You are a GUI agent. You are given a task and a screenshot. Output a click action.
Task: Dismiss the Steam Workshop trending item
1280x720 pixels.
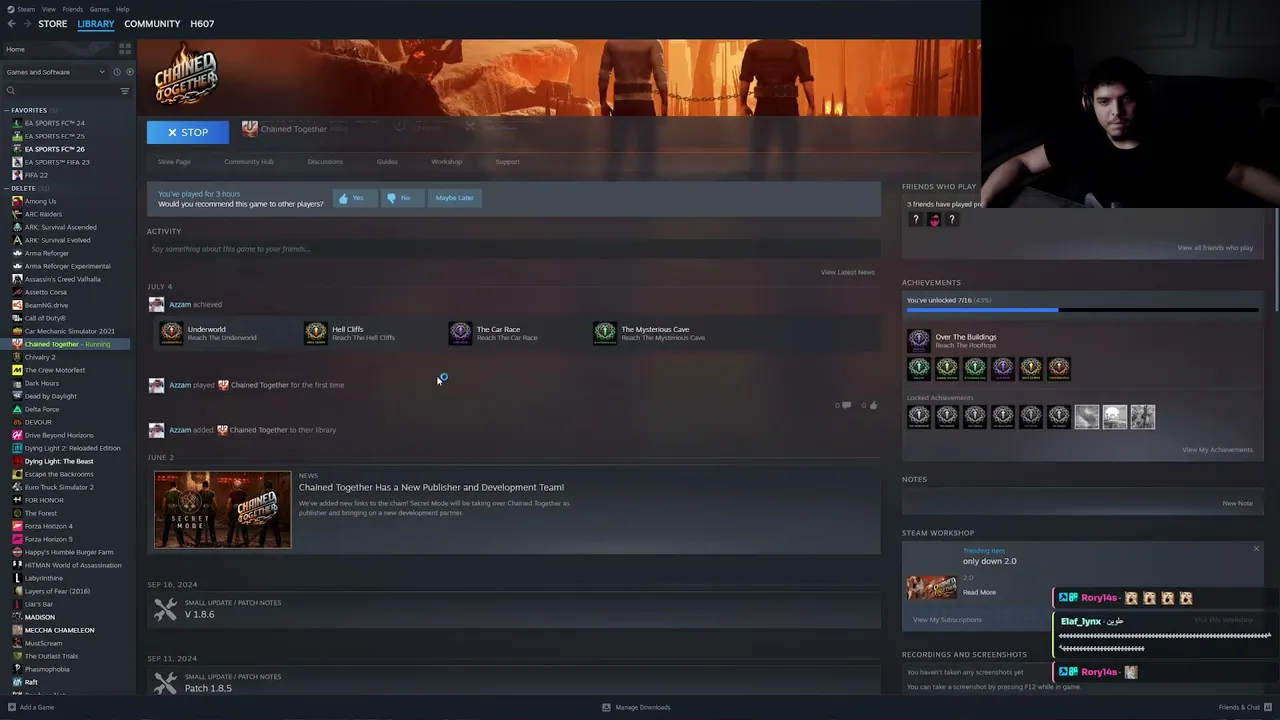coord(1256,548)
